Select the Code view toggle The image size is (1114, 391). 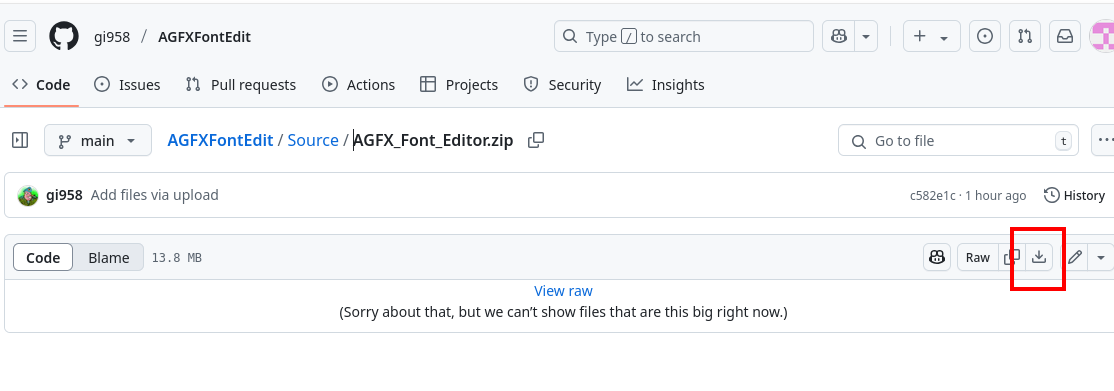pos(43,257)
